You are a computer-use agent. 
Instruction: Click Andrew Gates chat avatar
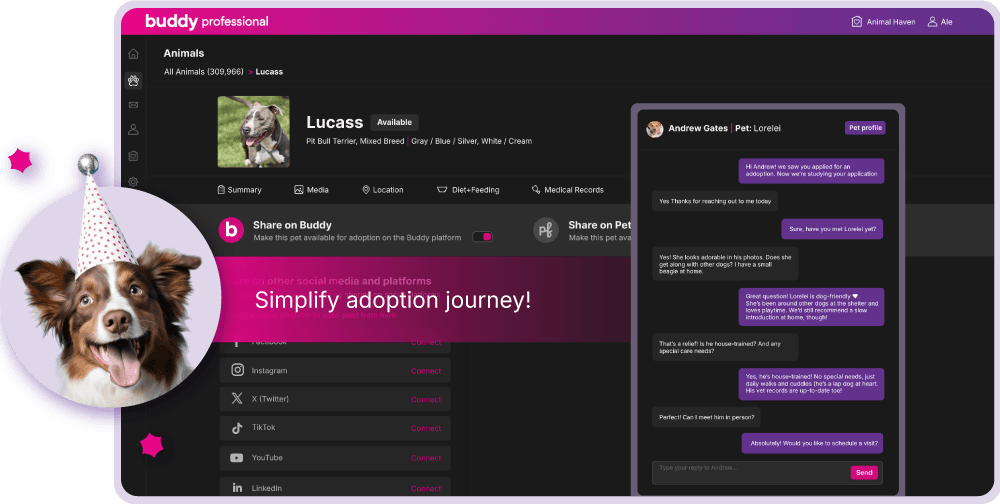[x=654, y=129]
